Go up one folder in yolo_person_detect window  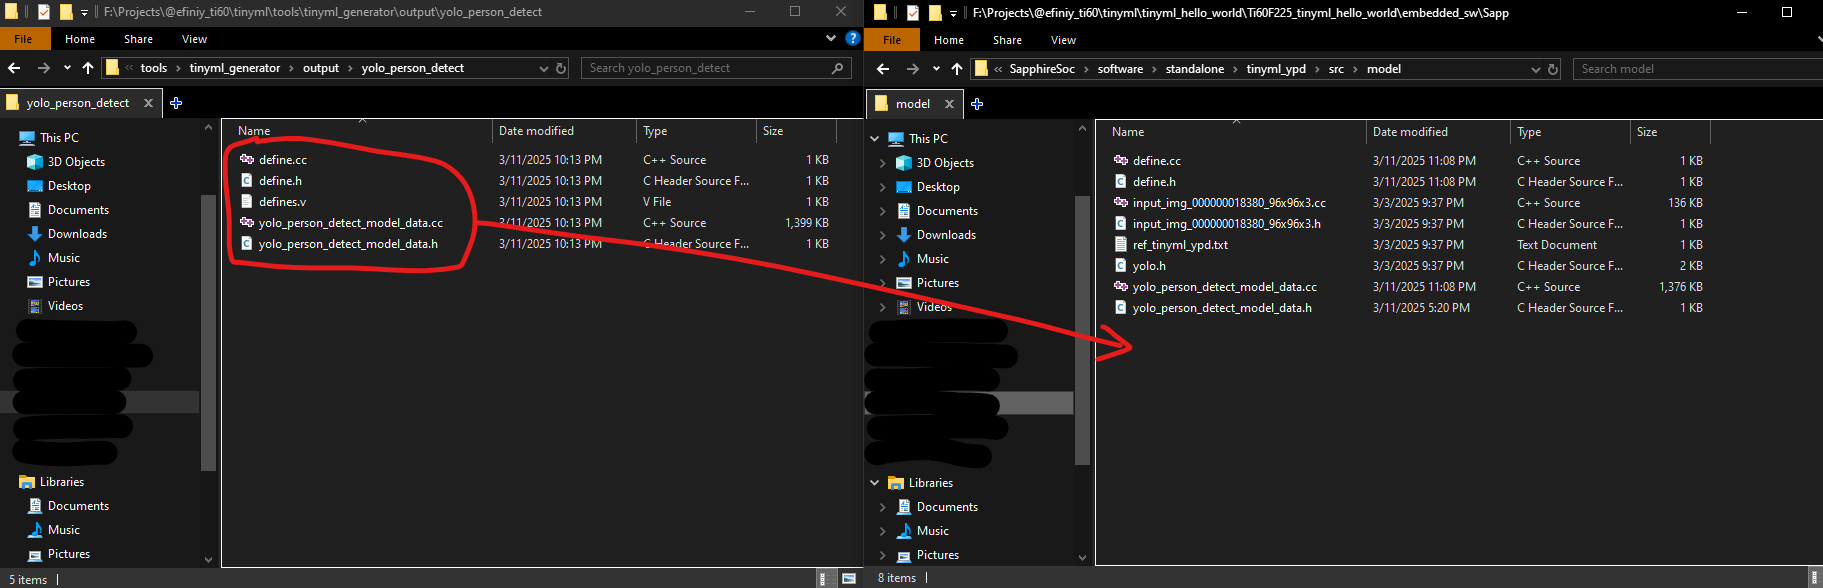click(88, 68)
